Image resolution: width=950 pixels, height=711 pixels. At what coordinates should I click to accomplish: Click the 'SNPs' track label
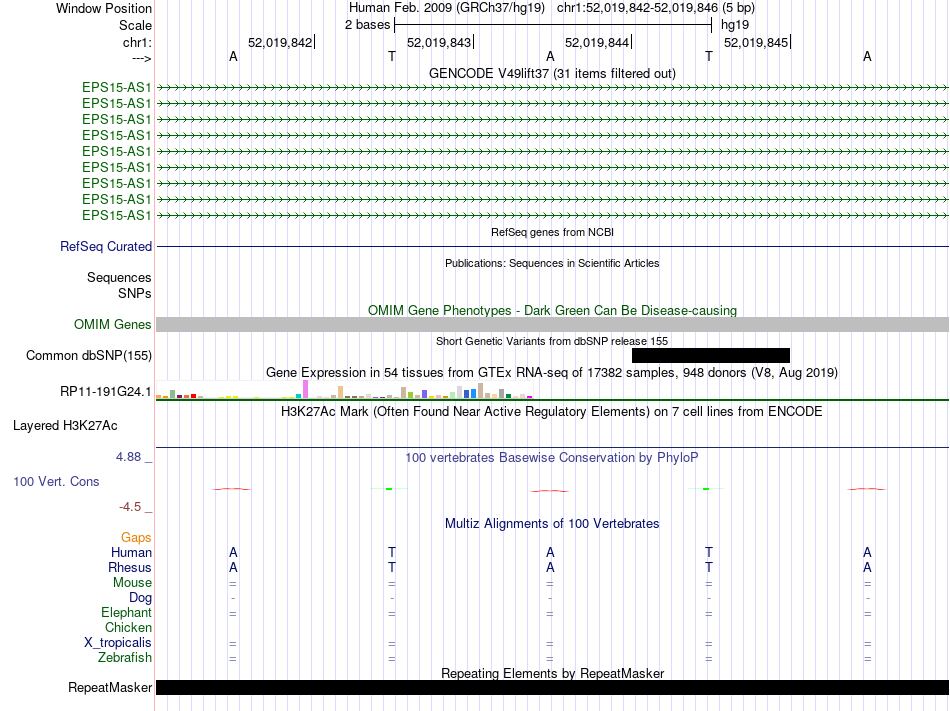coord(135,293)
